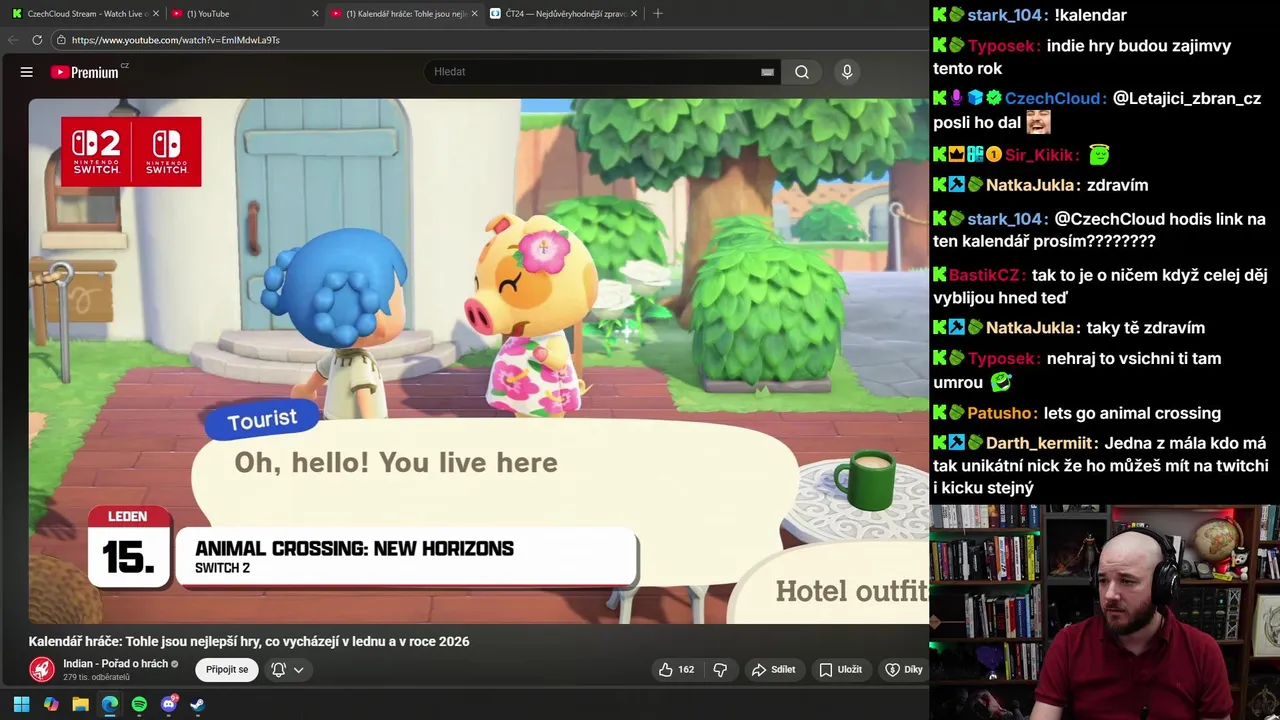Screen dimensions: 1280x720
Task: Open the Indian channel avatar
Action: [x=42, y=669]
